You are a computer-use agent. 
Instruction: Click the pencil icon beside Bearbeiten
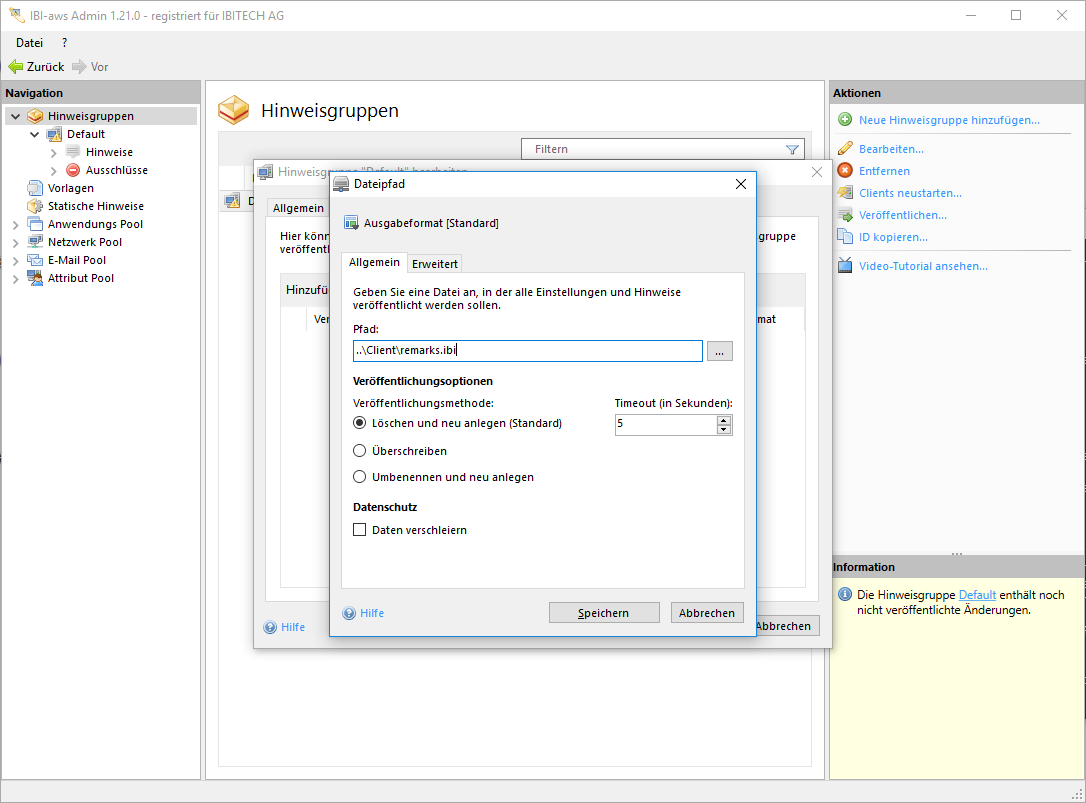pyautogui.click(x=845, y=149)
